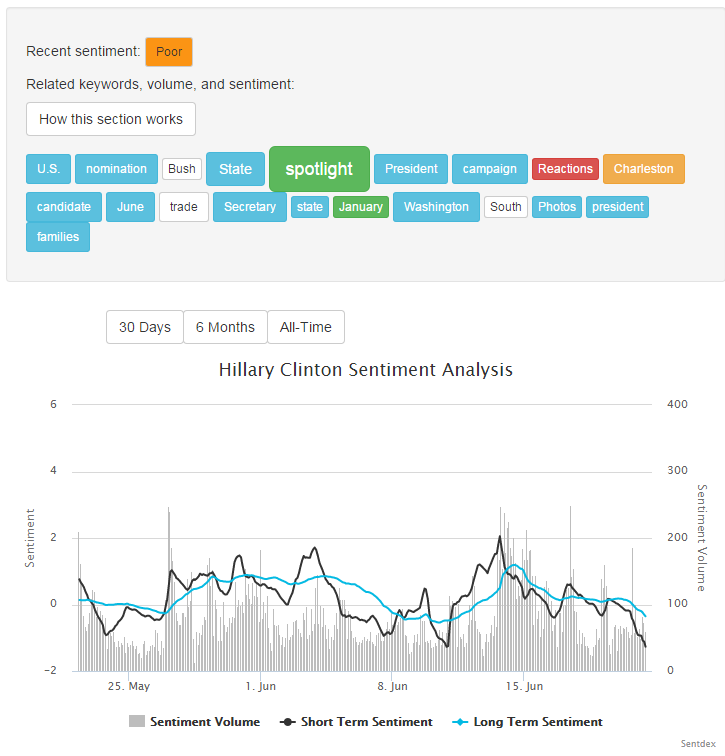Click the capitalized State keyword tag

(x=235, y=169)
